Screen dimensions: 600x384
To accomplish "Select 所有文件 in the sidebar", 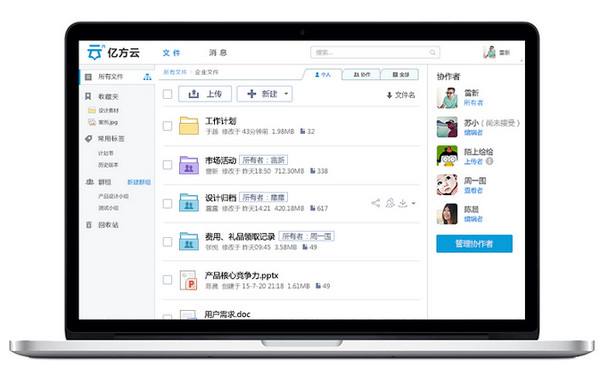I will pyautogui.click(x=111, y=77).
